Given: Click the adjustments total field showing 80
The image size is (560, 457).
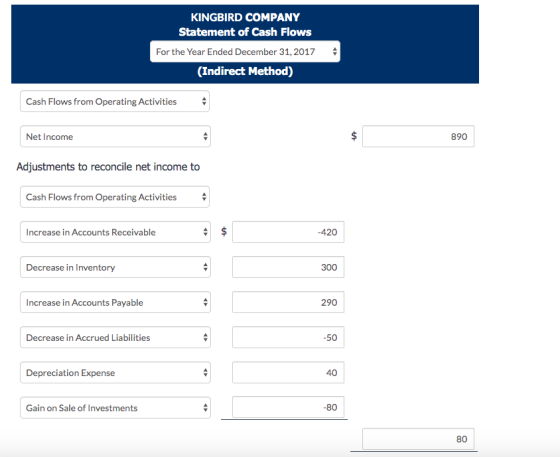Looking at the screenshot, I should tap(418, 439).
